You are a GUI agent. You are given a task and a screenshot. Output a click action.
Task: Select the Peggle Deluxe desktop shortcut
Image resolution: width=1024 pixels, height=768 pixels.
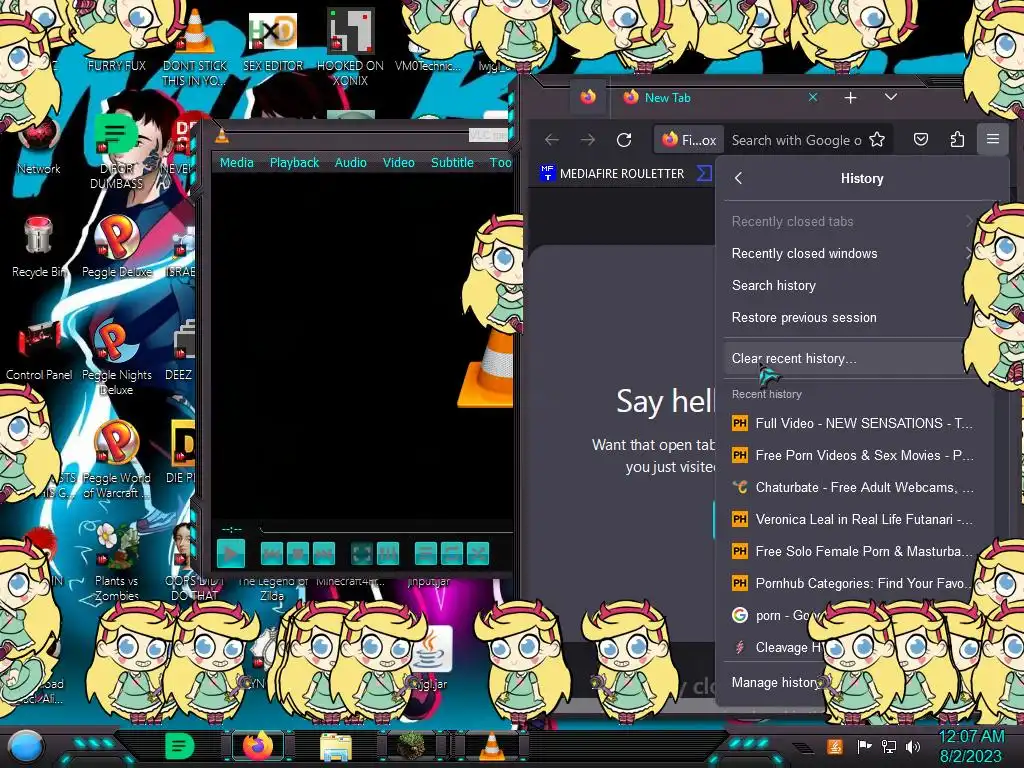pyautogui.click(x=117, y=247)
